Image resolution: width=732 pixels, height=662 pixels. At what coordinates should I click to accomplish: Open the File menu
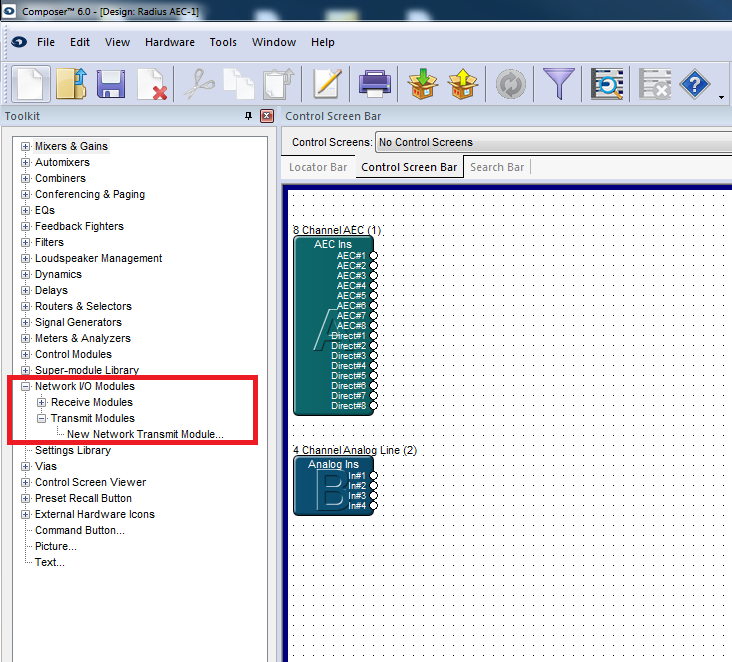coord(46,42)
